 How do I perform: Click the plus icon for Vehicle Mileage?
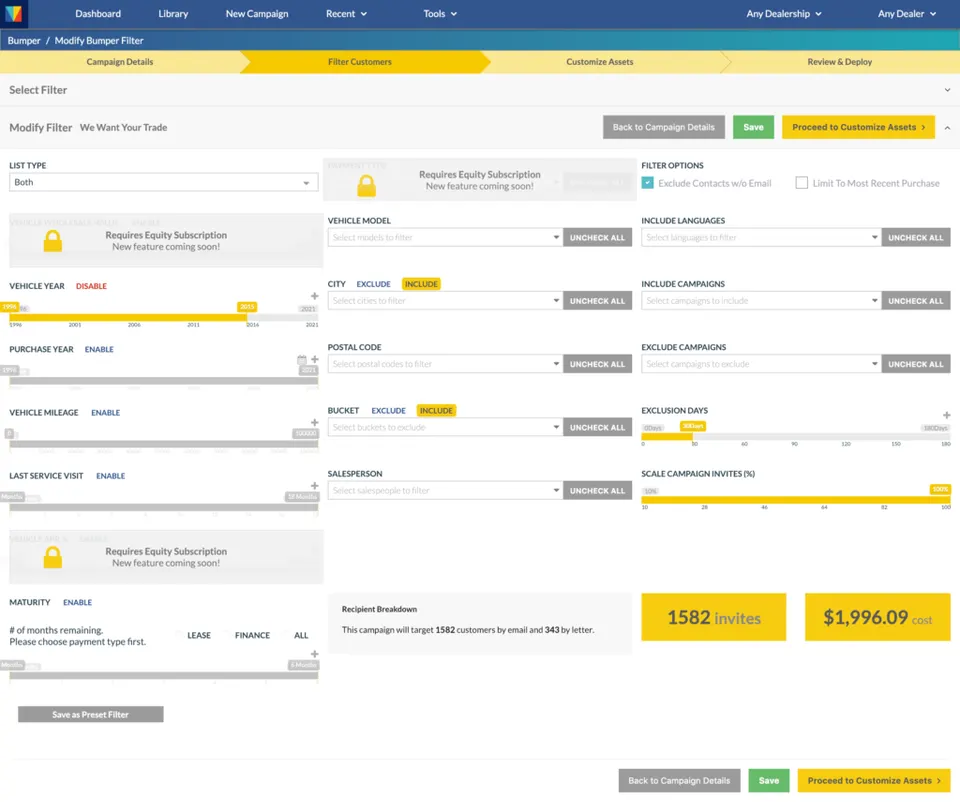[x=315, y=422]
